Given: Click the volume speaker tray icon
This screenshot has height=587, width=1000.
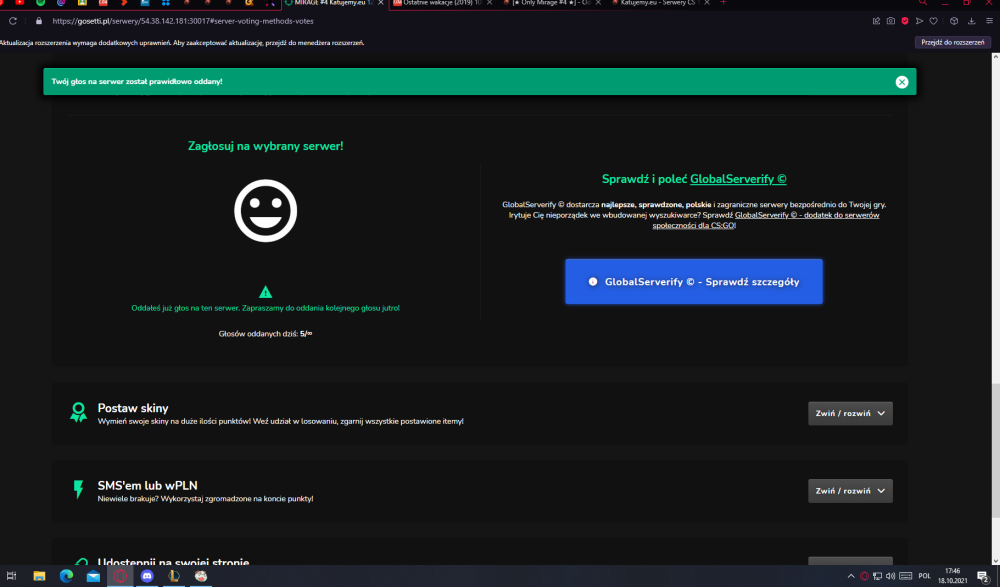Looking at the screenshot, I should (x=890, y=576).
